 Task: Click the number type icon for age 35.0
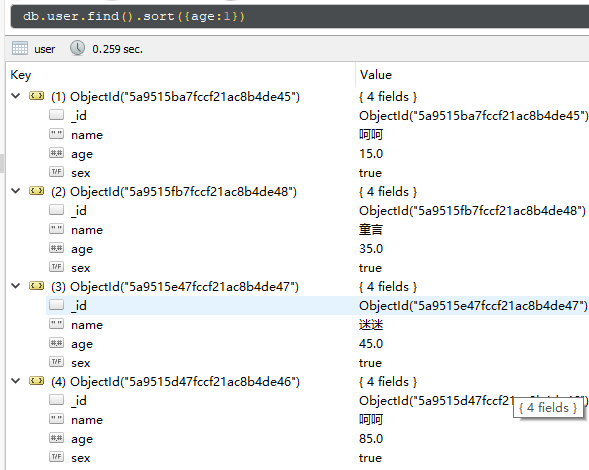click(x=56, y=248)
